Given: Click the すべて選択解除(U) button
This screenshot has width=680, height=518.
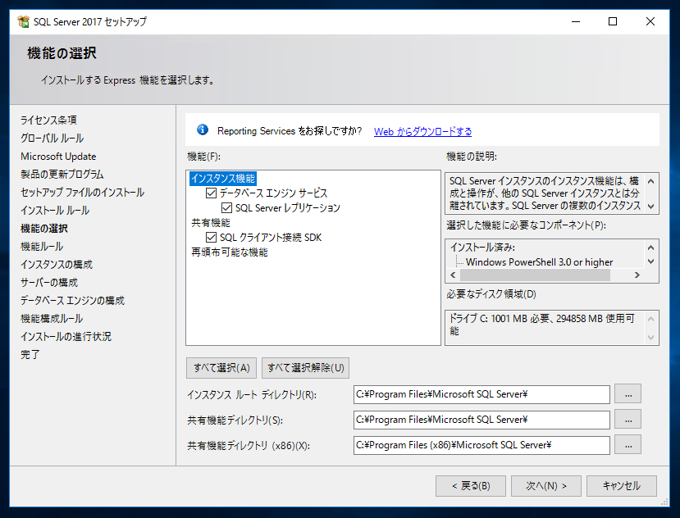Looking at the screenshot, I should pyautogui.click(x=306, y=368).
